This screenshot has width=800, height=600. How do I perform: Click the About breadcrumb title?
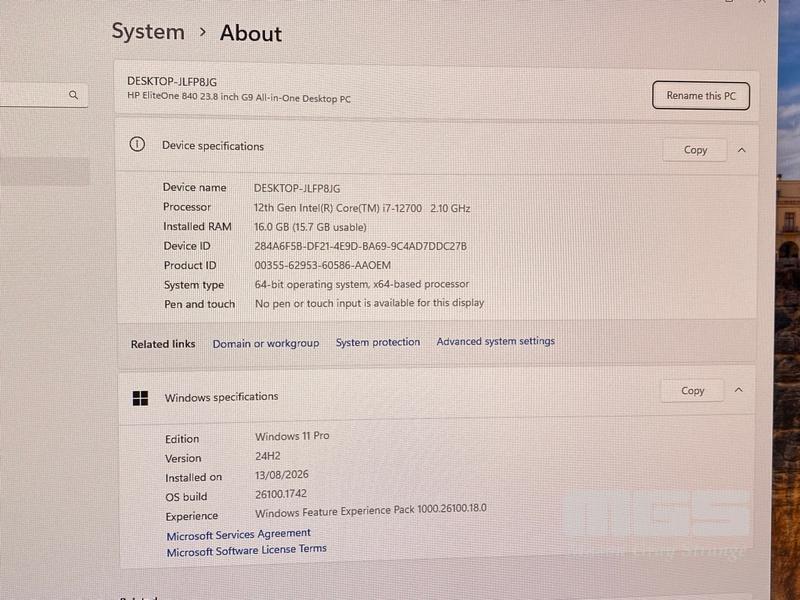(x=251, y=33)
